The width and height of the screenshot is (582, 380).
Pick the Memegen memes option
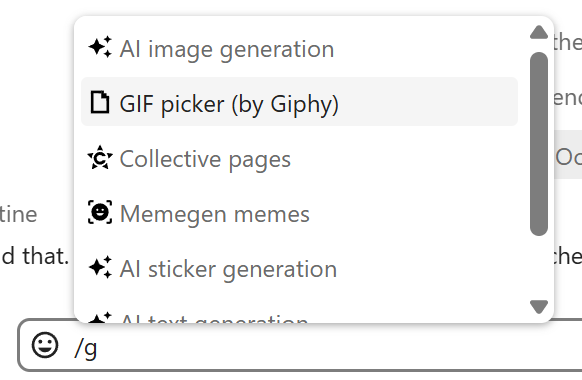299,212
